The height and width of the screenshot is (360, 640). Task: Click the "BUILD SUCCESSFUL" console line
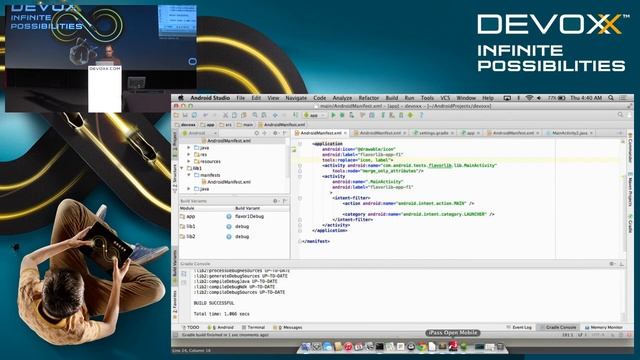214,303
